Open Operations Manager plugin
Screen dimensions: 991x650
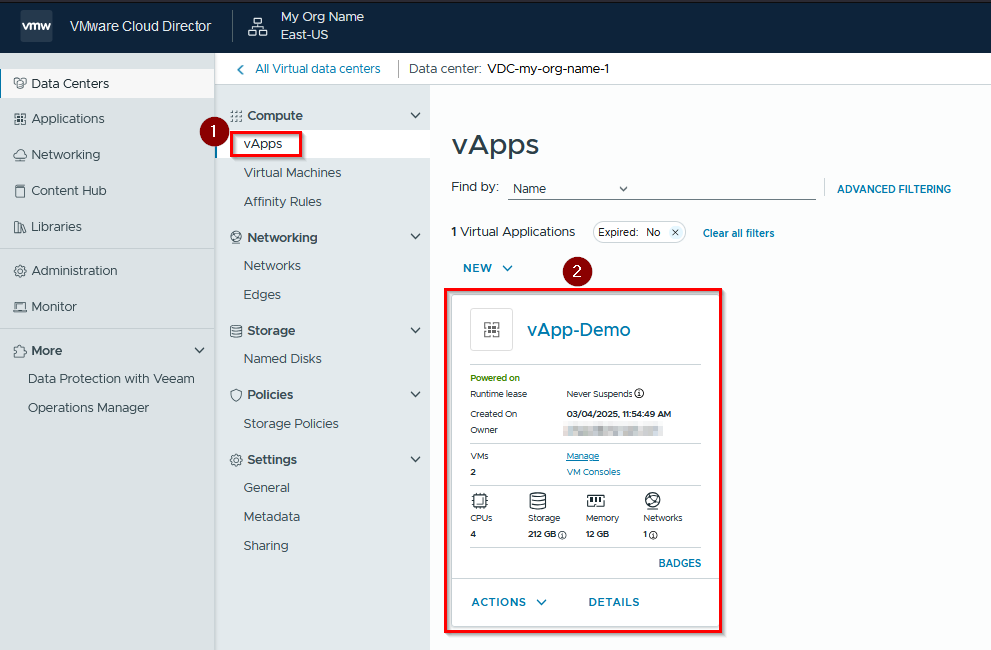(88, 408)
